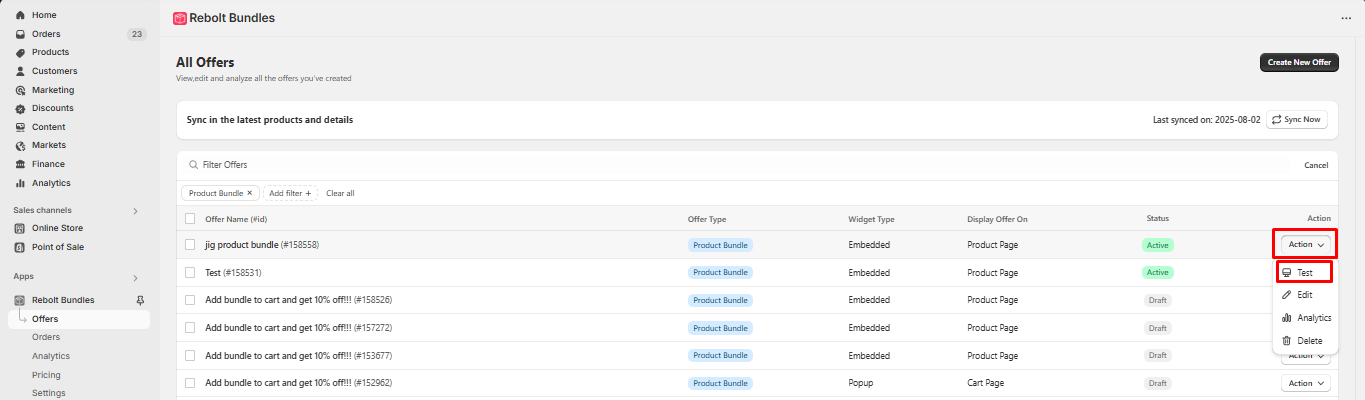
Task: Open the three-dot menu at top right
Action: tap(1345, 18)
